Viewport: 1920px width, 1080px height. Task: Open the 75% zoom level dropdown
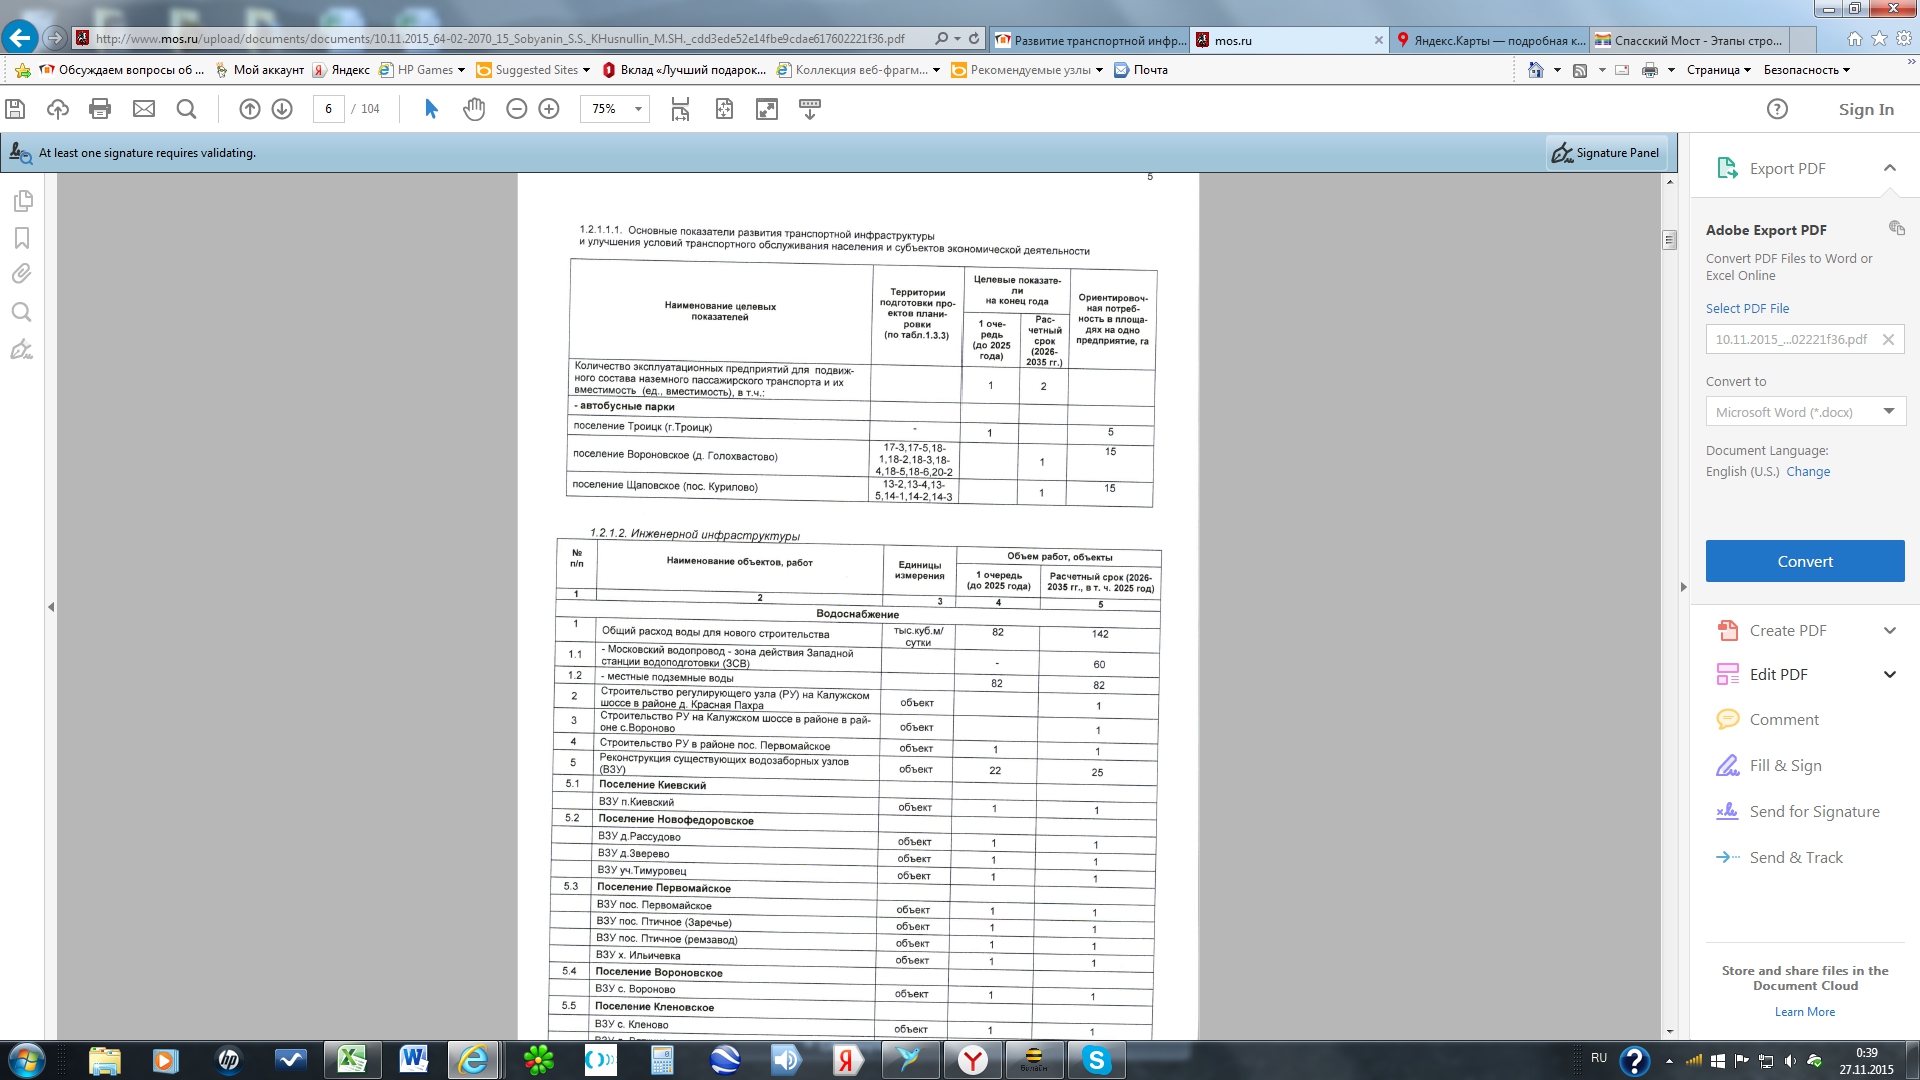point(637,109)
